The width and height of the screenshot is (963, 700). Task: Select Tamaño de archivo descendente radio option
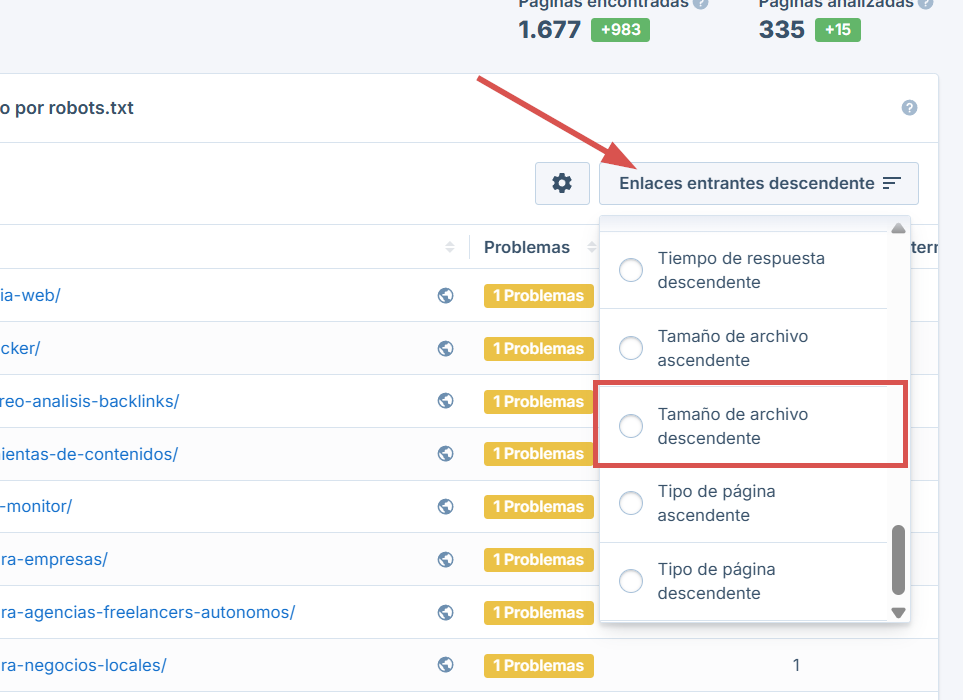coord(631,426)
